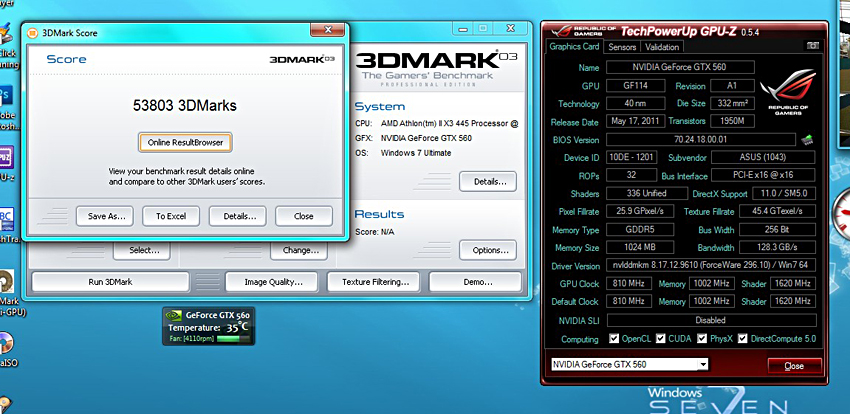Toggle the DirectCompute 5.0 checkbox
The height and width of the screenshot is (414, 850).
pyautogui.click(x=742, y=339)
